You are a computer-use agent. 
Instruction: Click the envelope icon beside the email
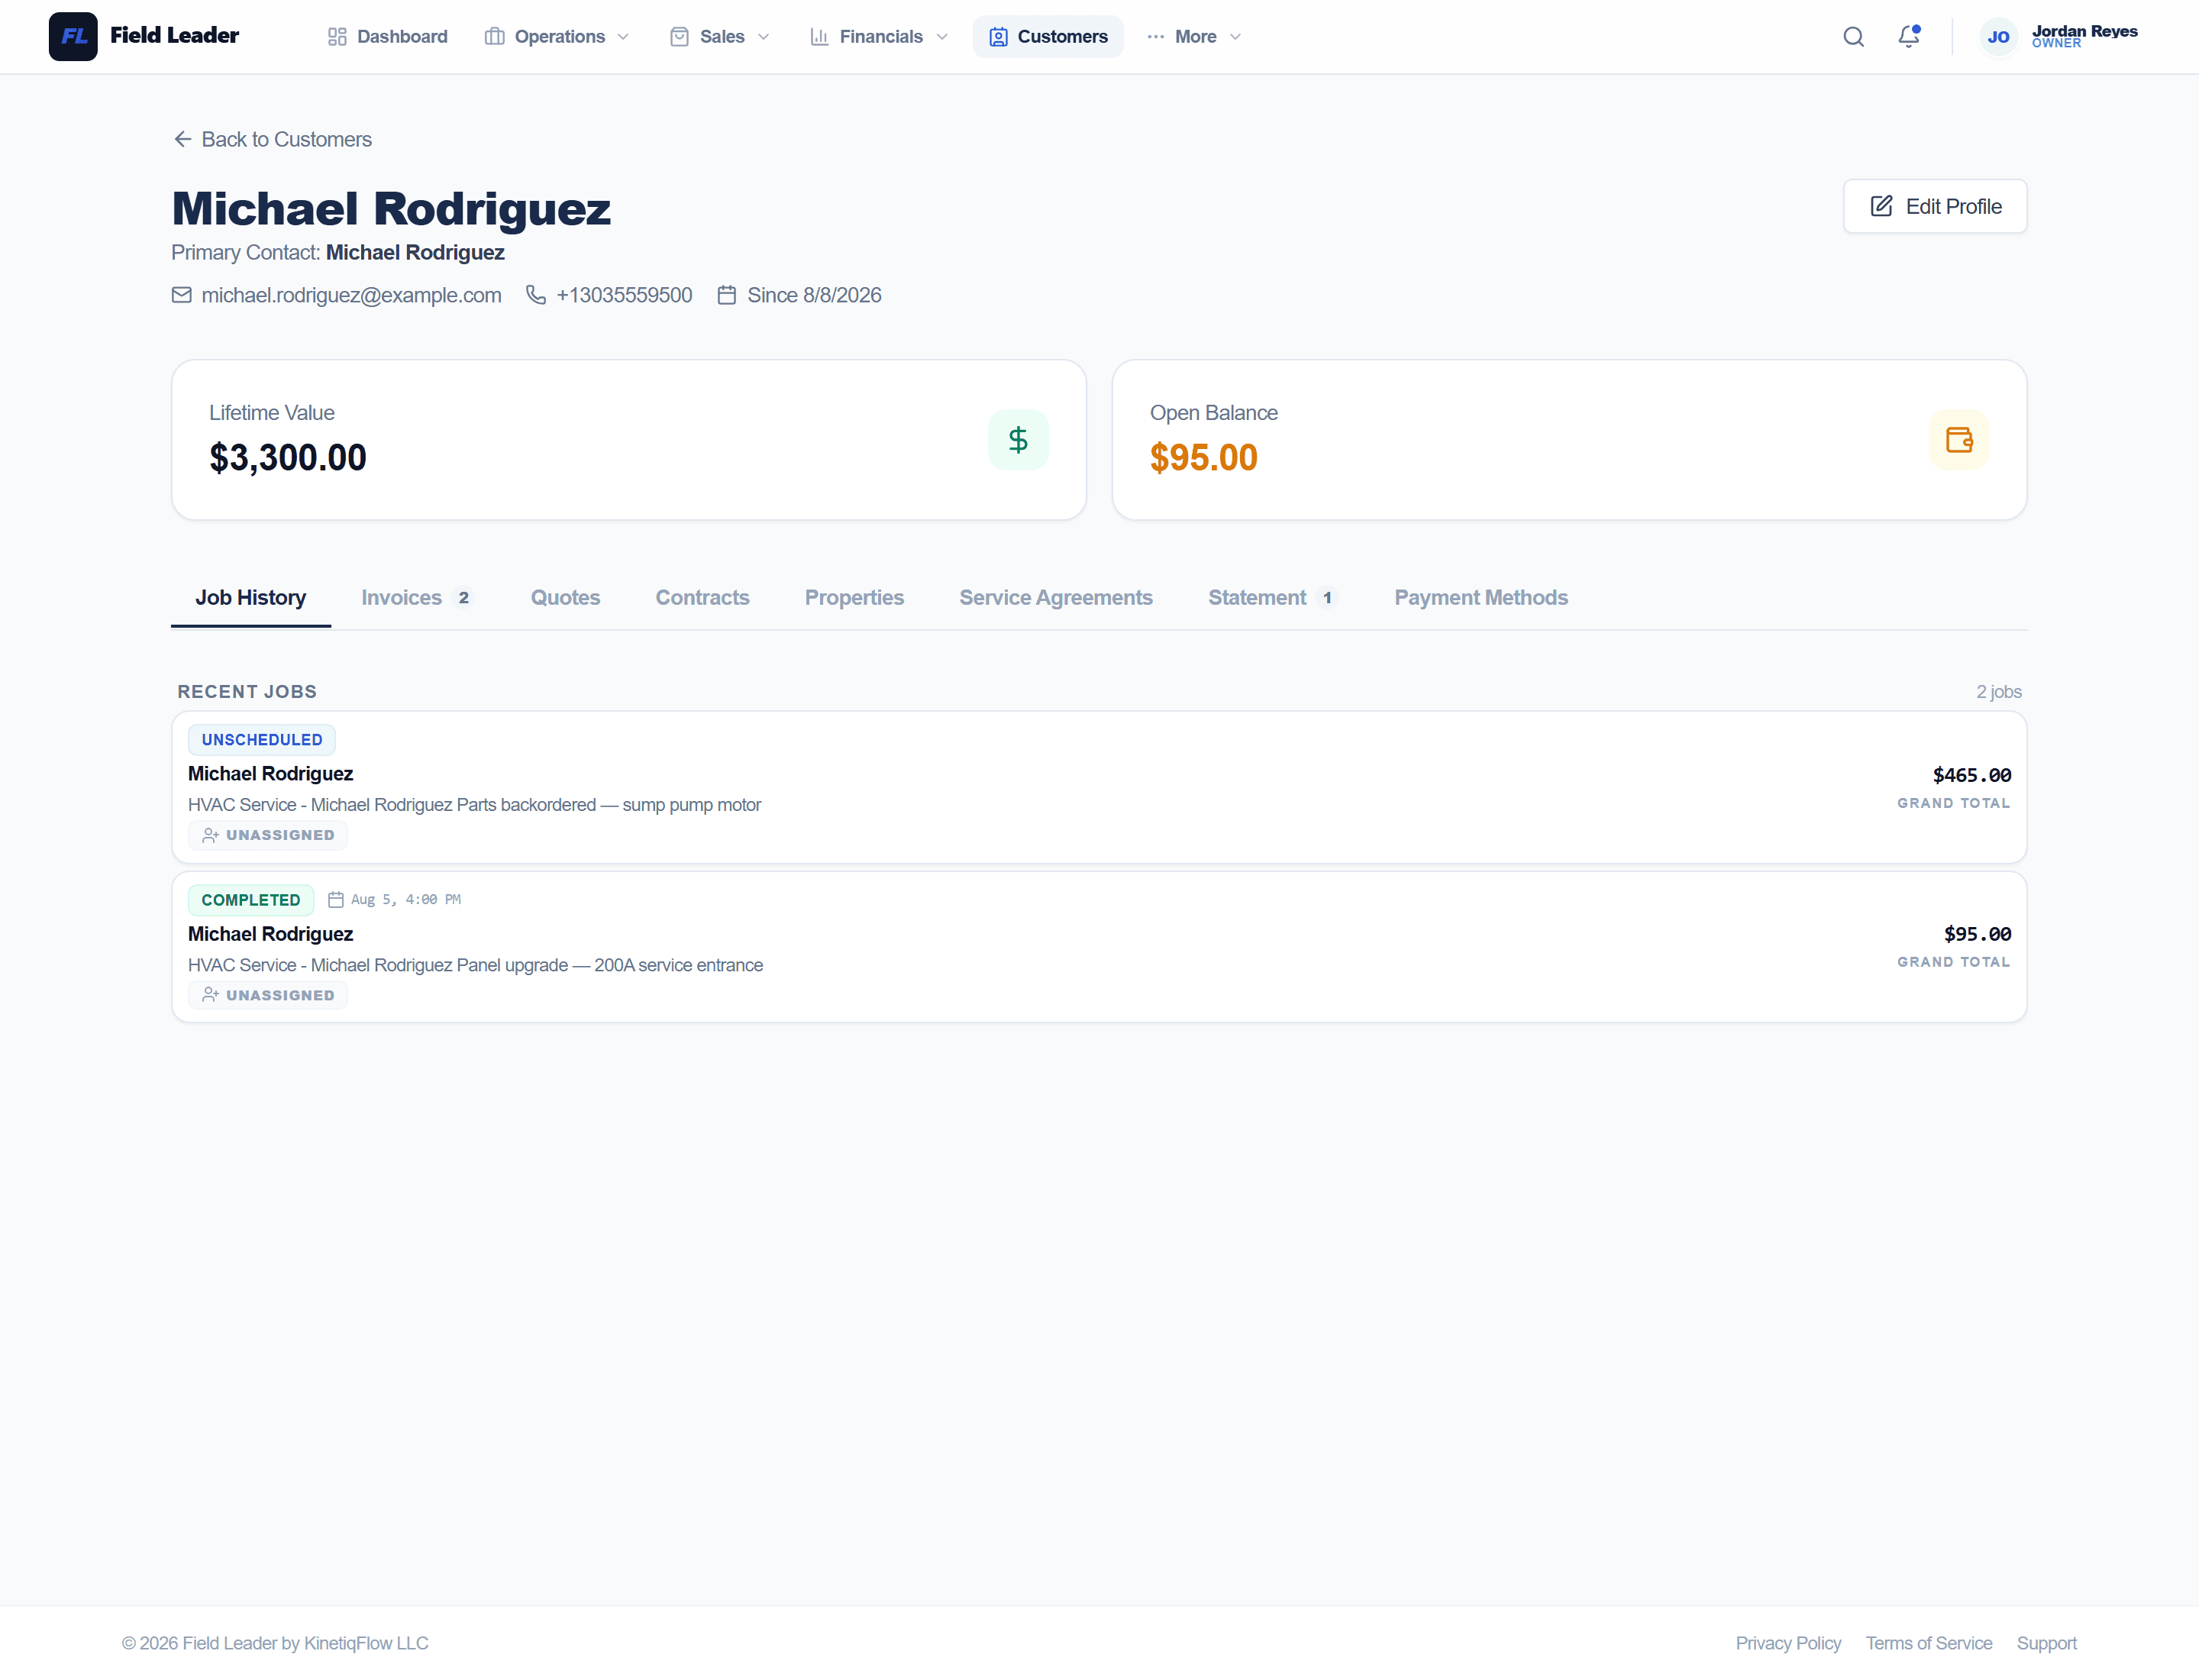[181, 295]
